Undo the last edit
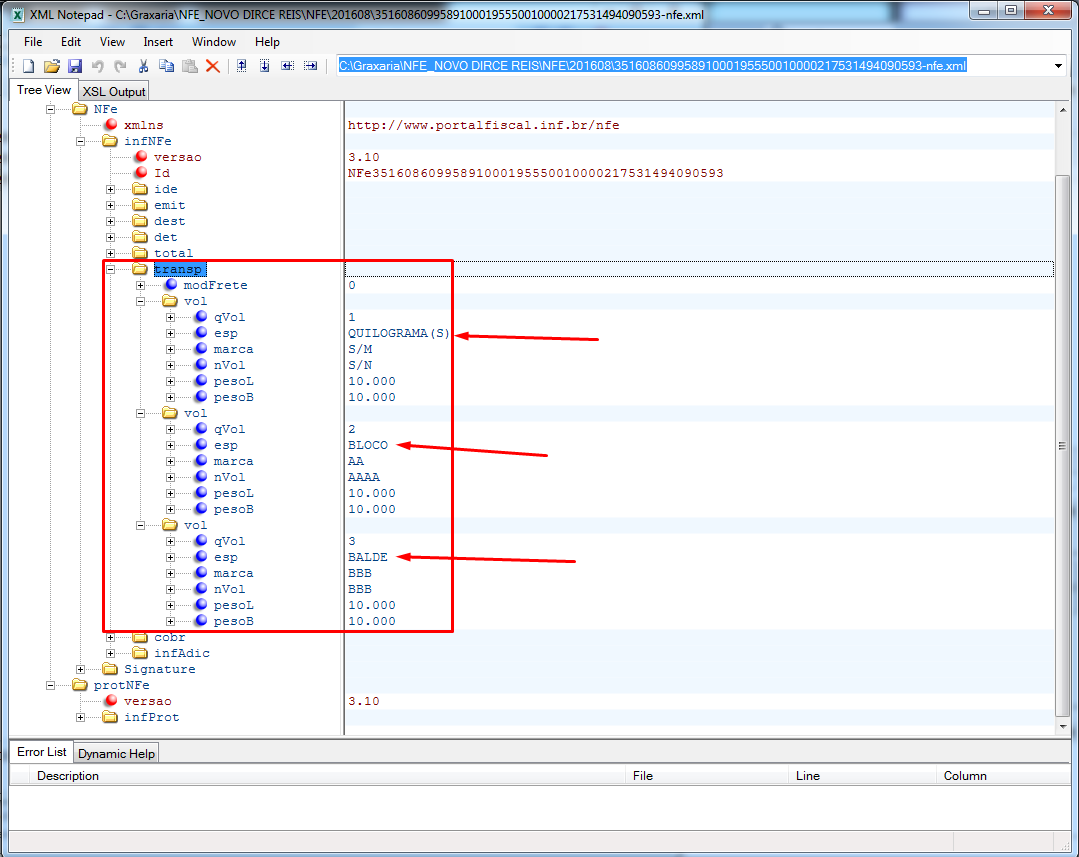 [98, 66]
